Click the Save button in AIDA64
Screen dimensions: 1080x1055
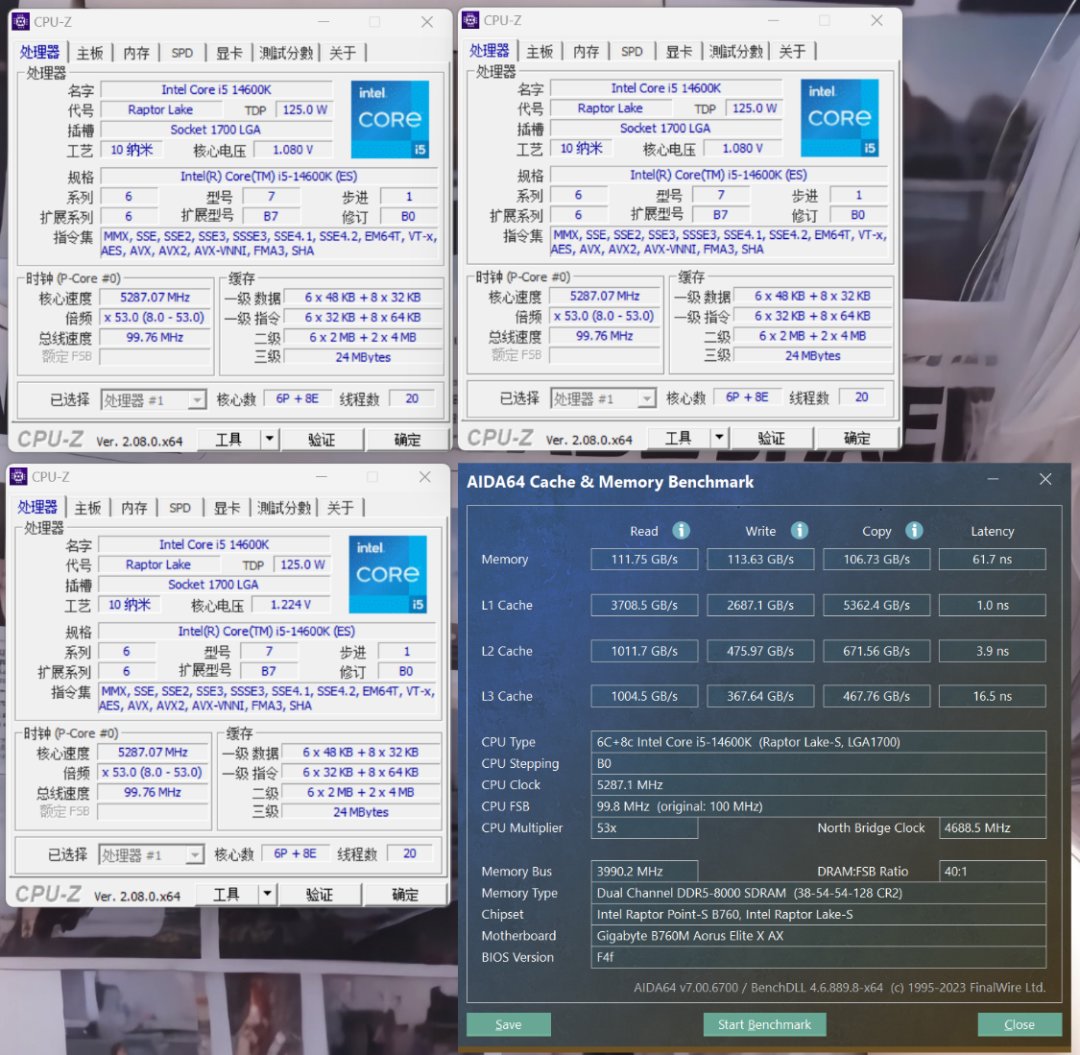pos(508,1024)
